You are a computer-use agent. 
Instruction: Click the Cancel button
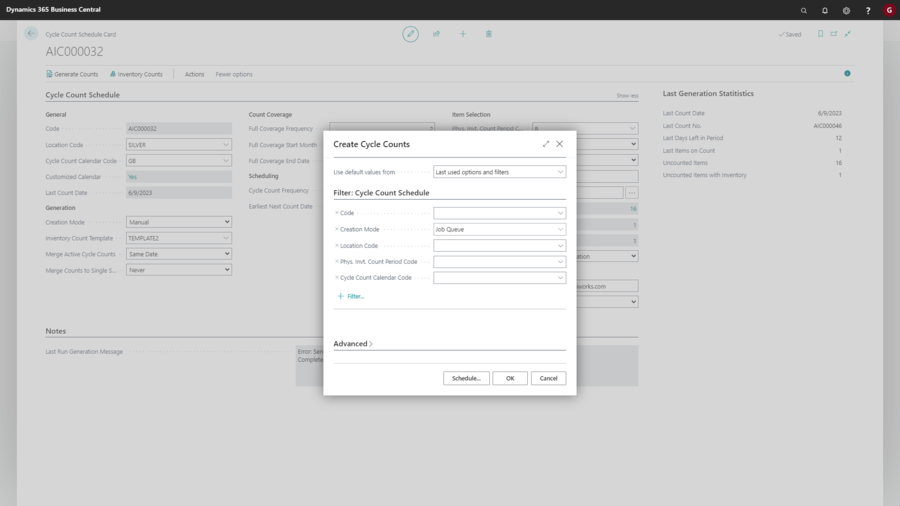[548, 378]
